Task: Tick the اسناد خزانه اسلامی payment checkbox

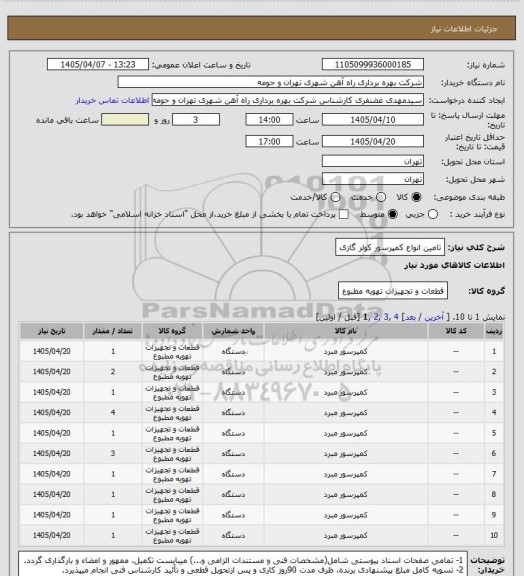Action: 344,214
